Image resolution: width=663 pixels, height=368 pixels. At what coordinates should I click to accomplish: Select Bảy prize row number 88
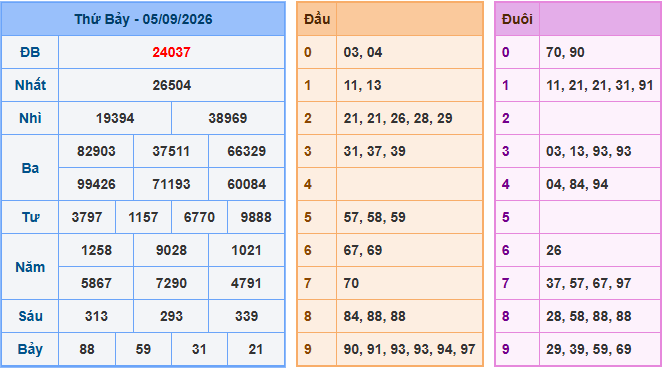[87, 349]
